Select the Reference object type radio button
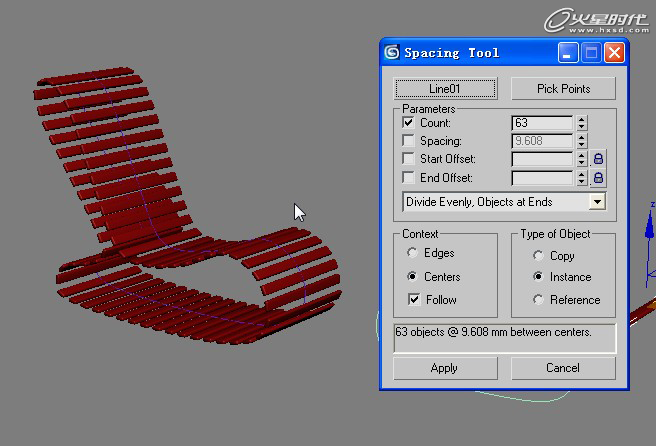This screenshot has width=656, height=446. tap(538, 300)
